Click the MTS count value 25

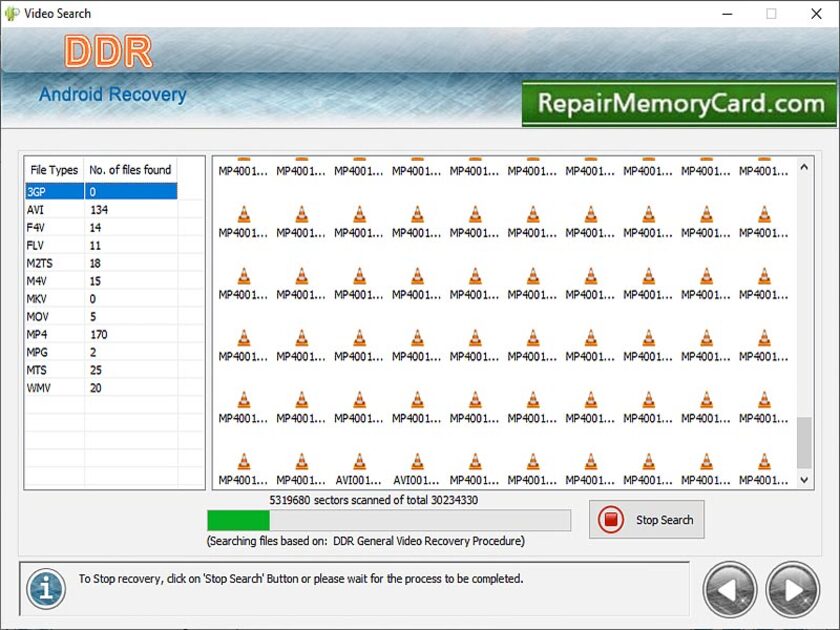point(95,370)
